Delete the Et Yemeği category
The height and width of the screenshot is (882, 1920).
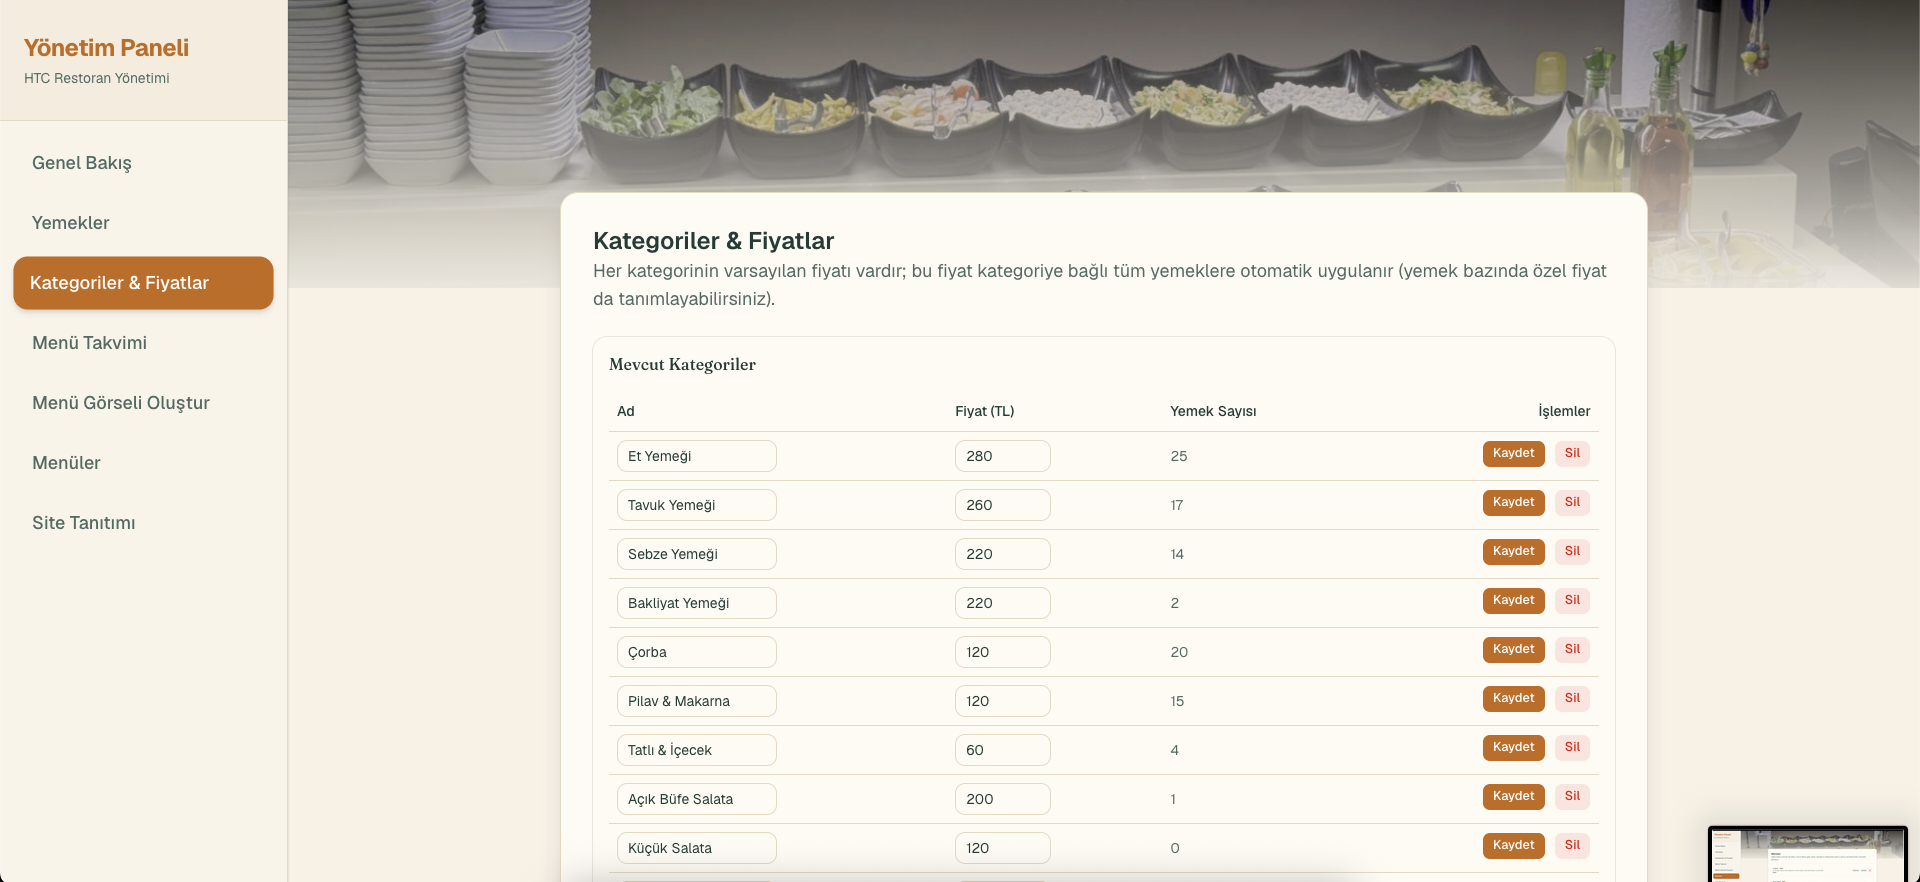(1572, 454)
